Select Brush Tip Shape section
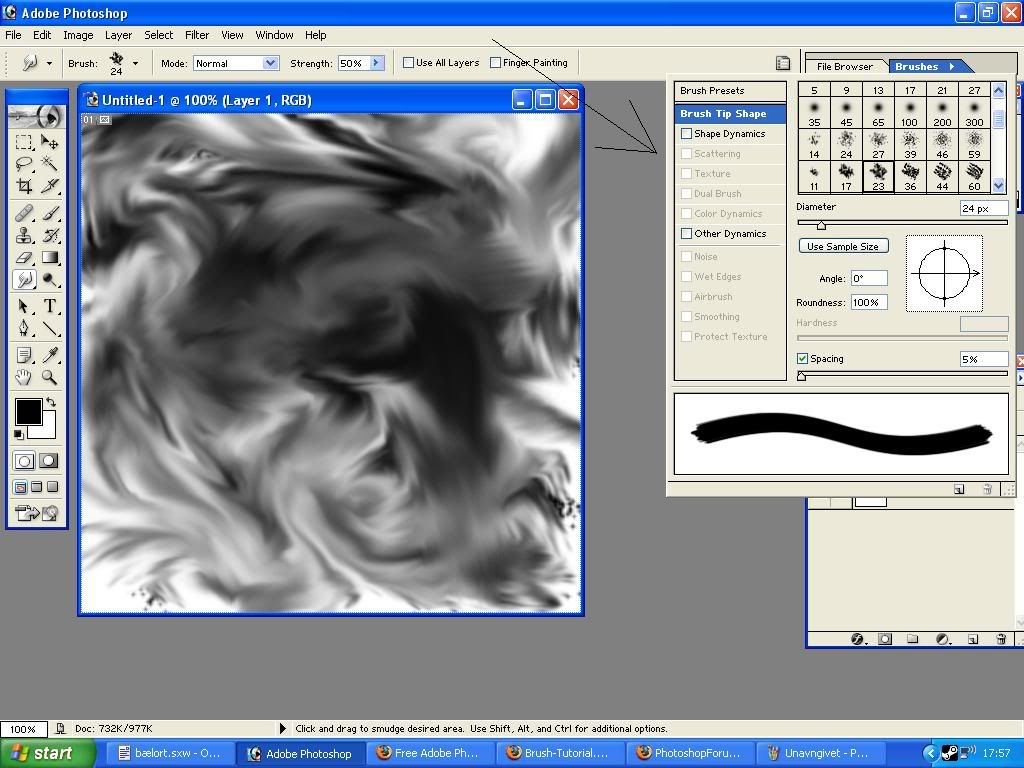This screenshot has height=768, width=1024. coord(730,114)
